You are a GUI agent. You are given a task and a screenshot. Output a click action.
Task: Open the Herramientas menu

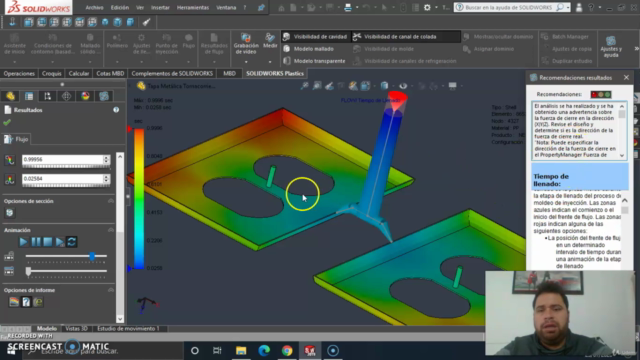coord(193,7)
